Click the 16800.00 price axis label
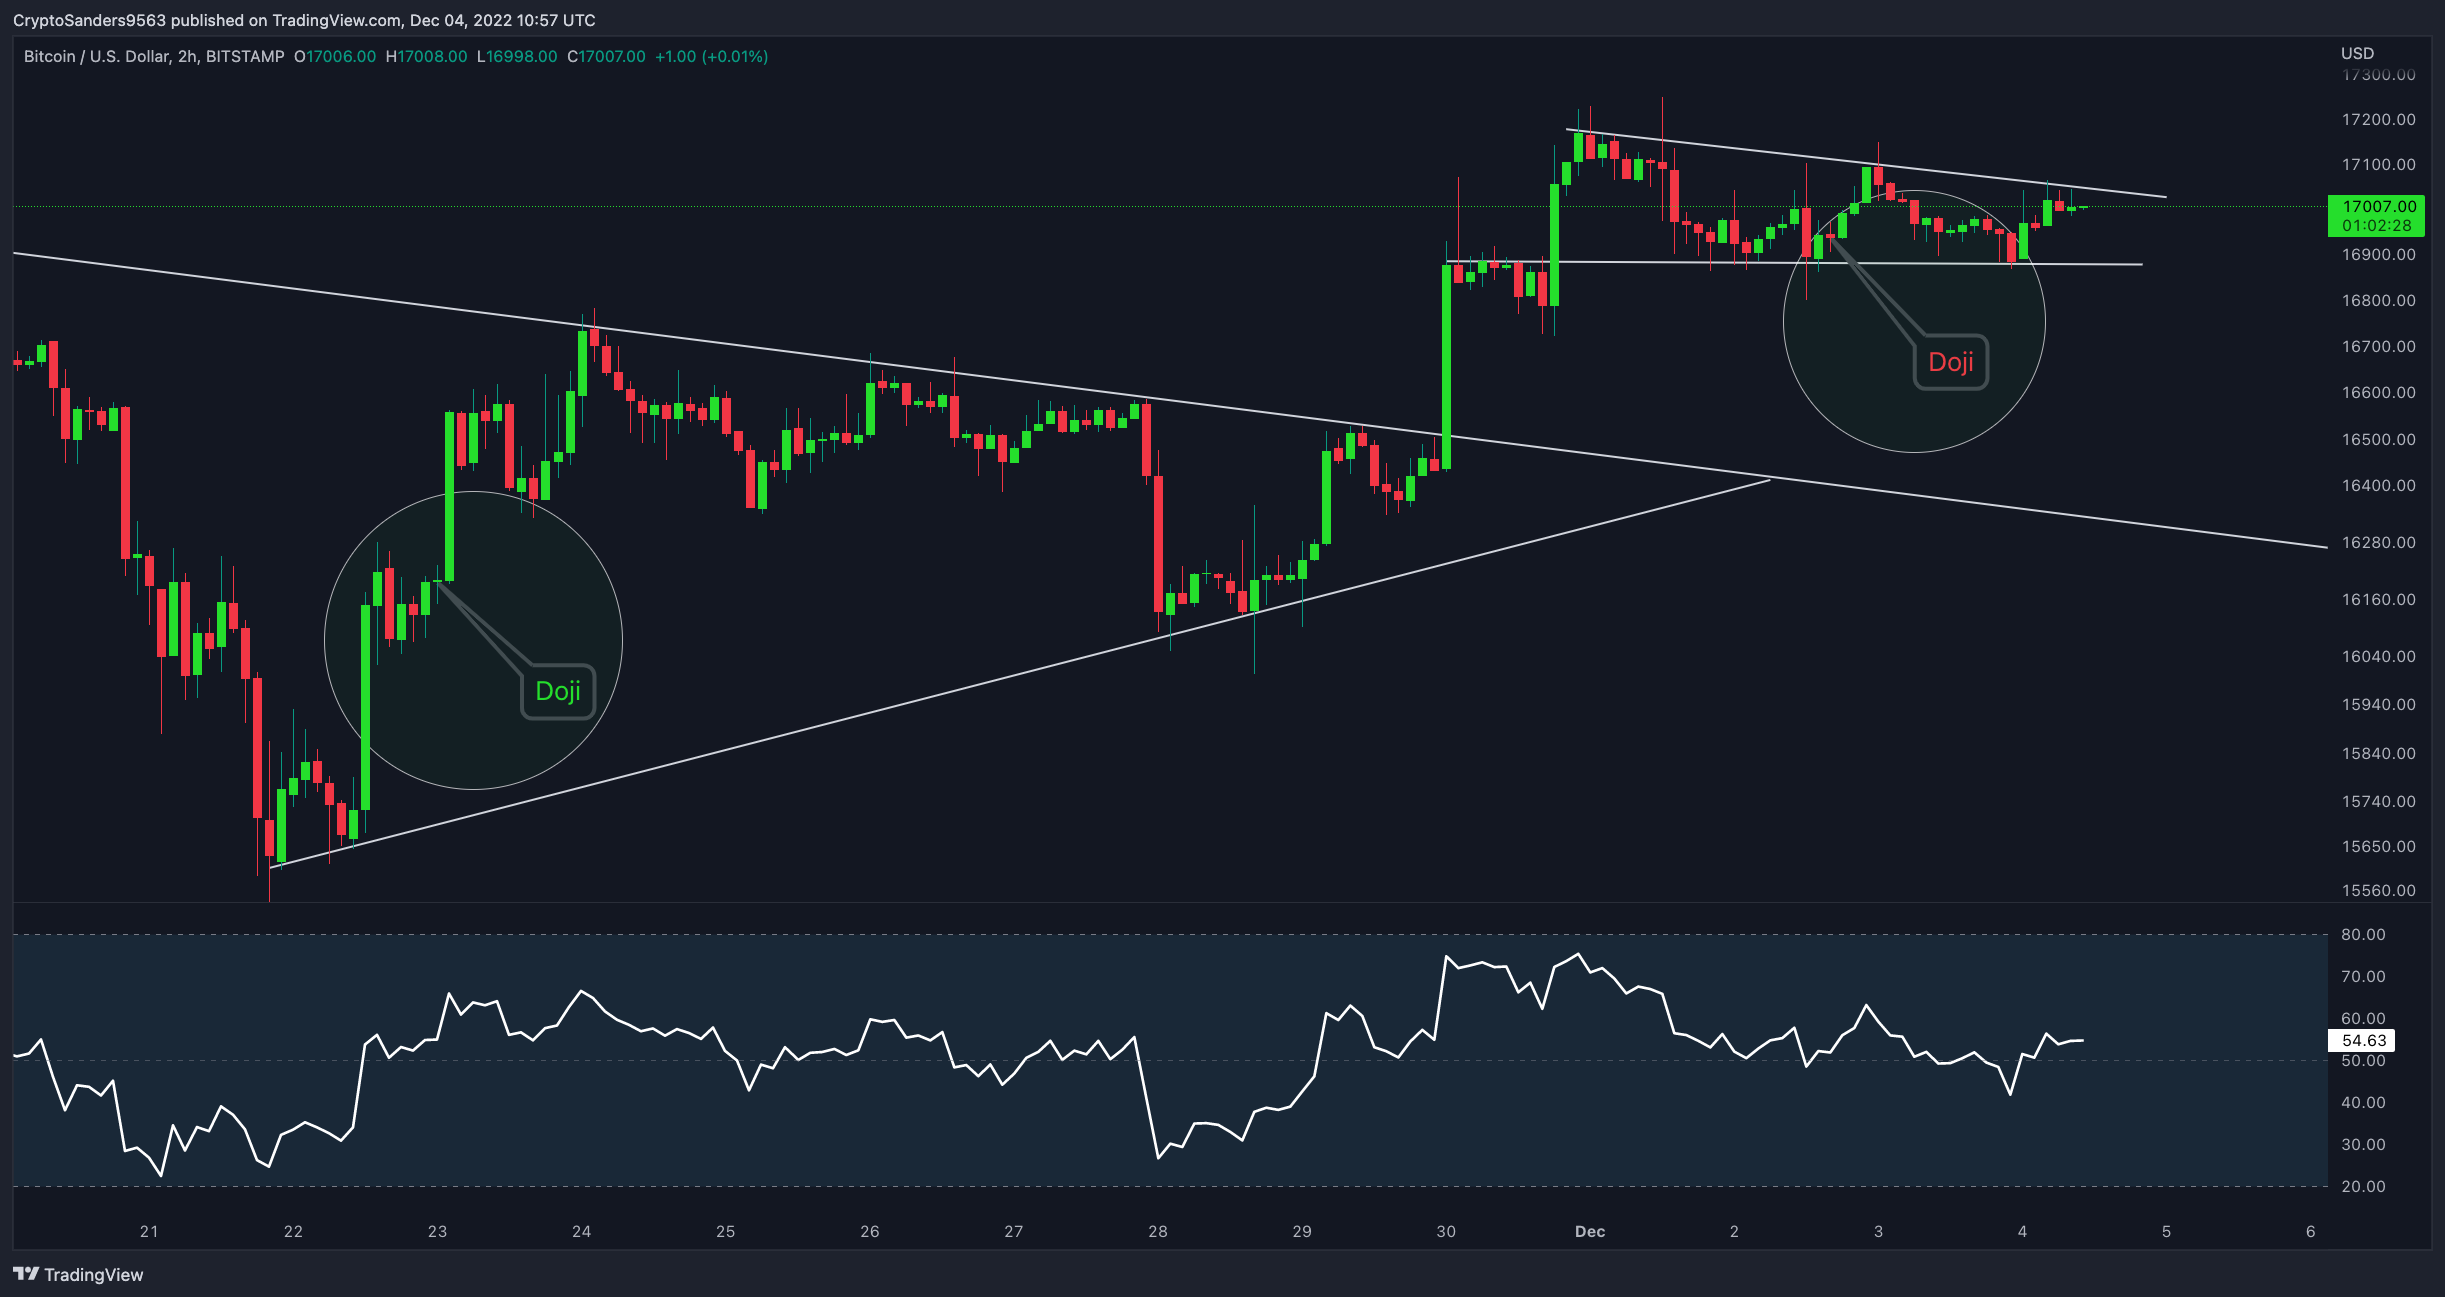Image resolution: width=2445 pixels, height=1297 pixels. (x=2378, y=300)
